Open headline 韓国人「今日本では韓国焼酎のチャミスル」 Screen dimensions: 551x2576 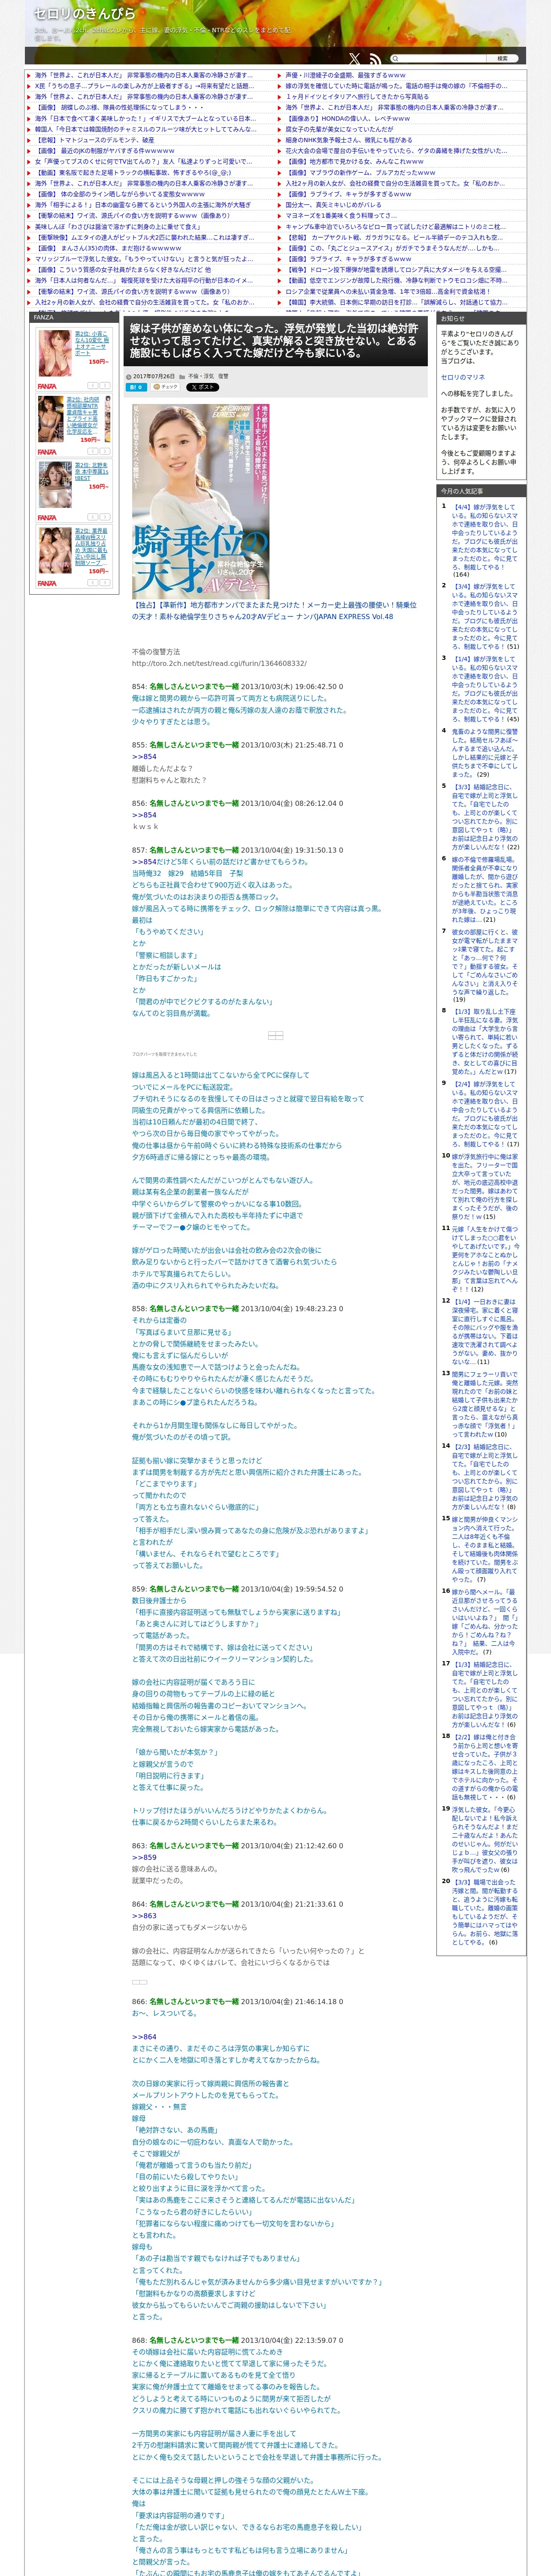coord(145,129)
